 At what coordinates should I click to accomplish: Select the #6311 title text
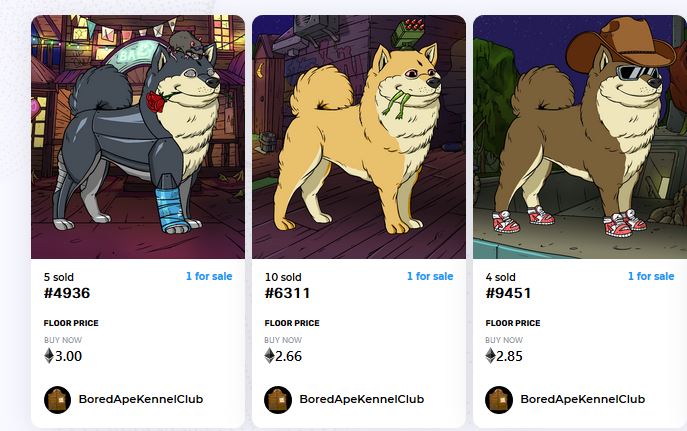[x=287, y=293]
